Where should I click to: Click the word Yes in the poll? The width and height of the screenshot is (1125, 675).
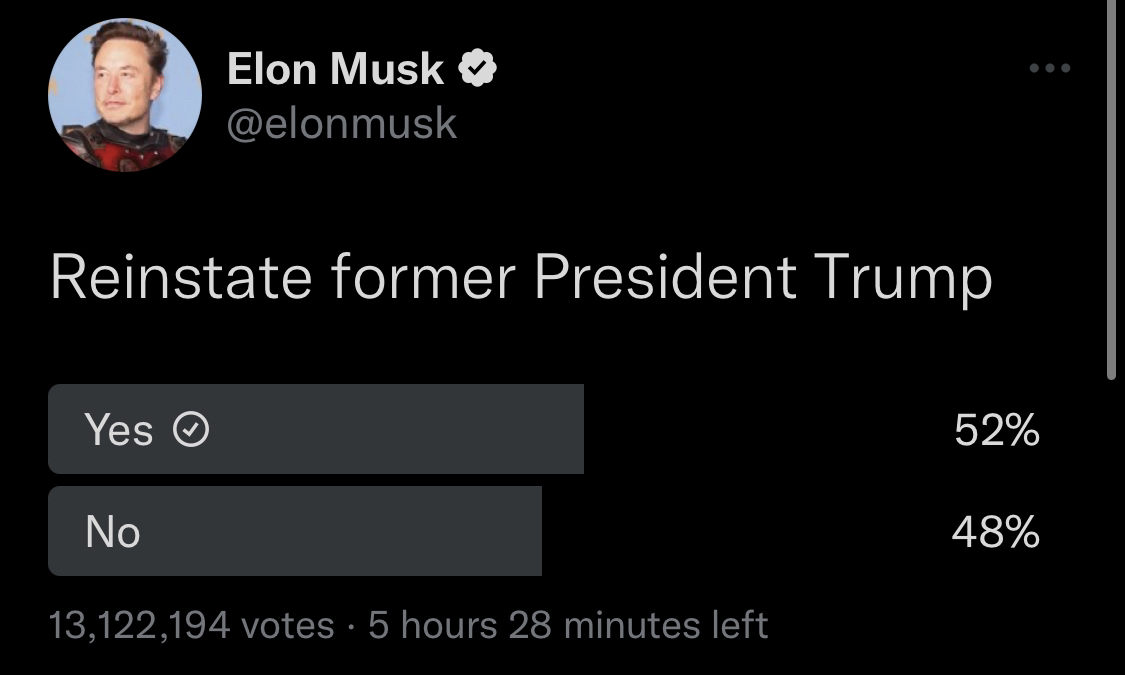tap(119, 430)
